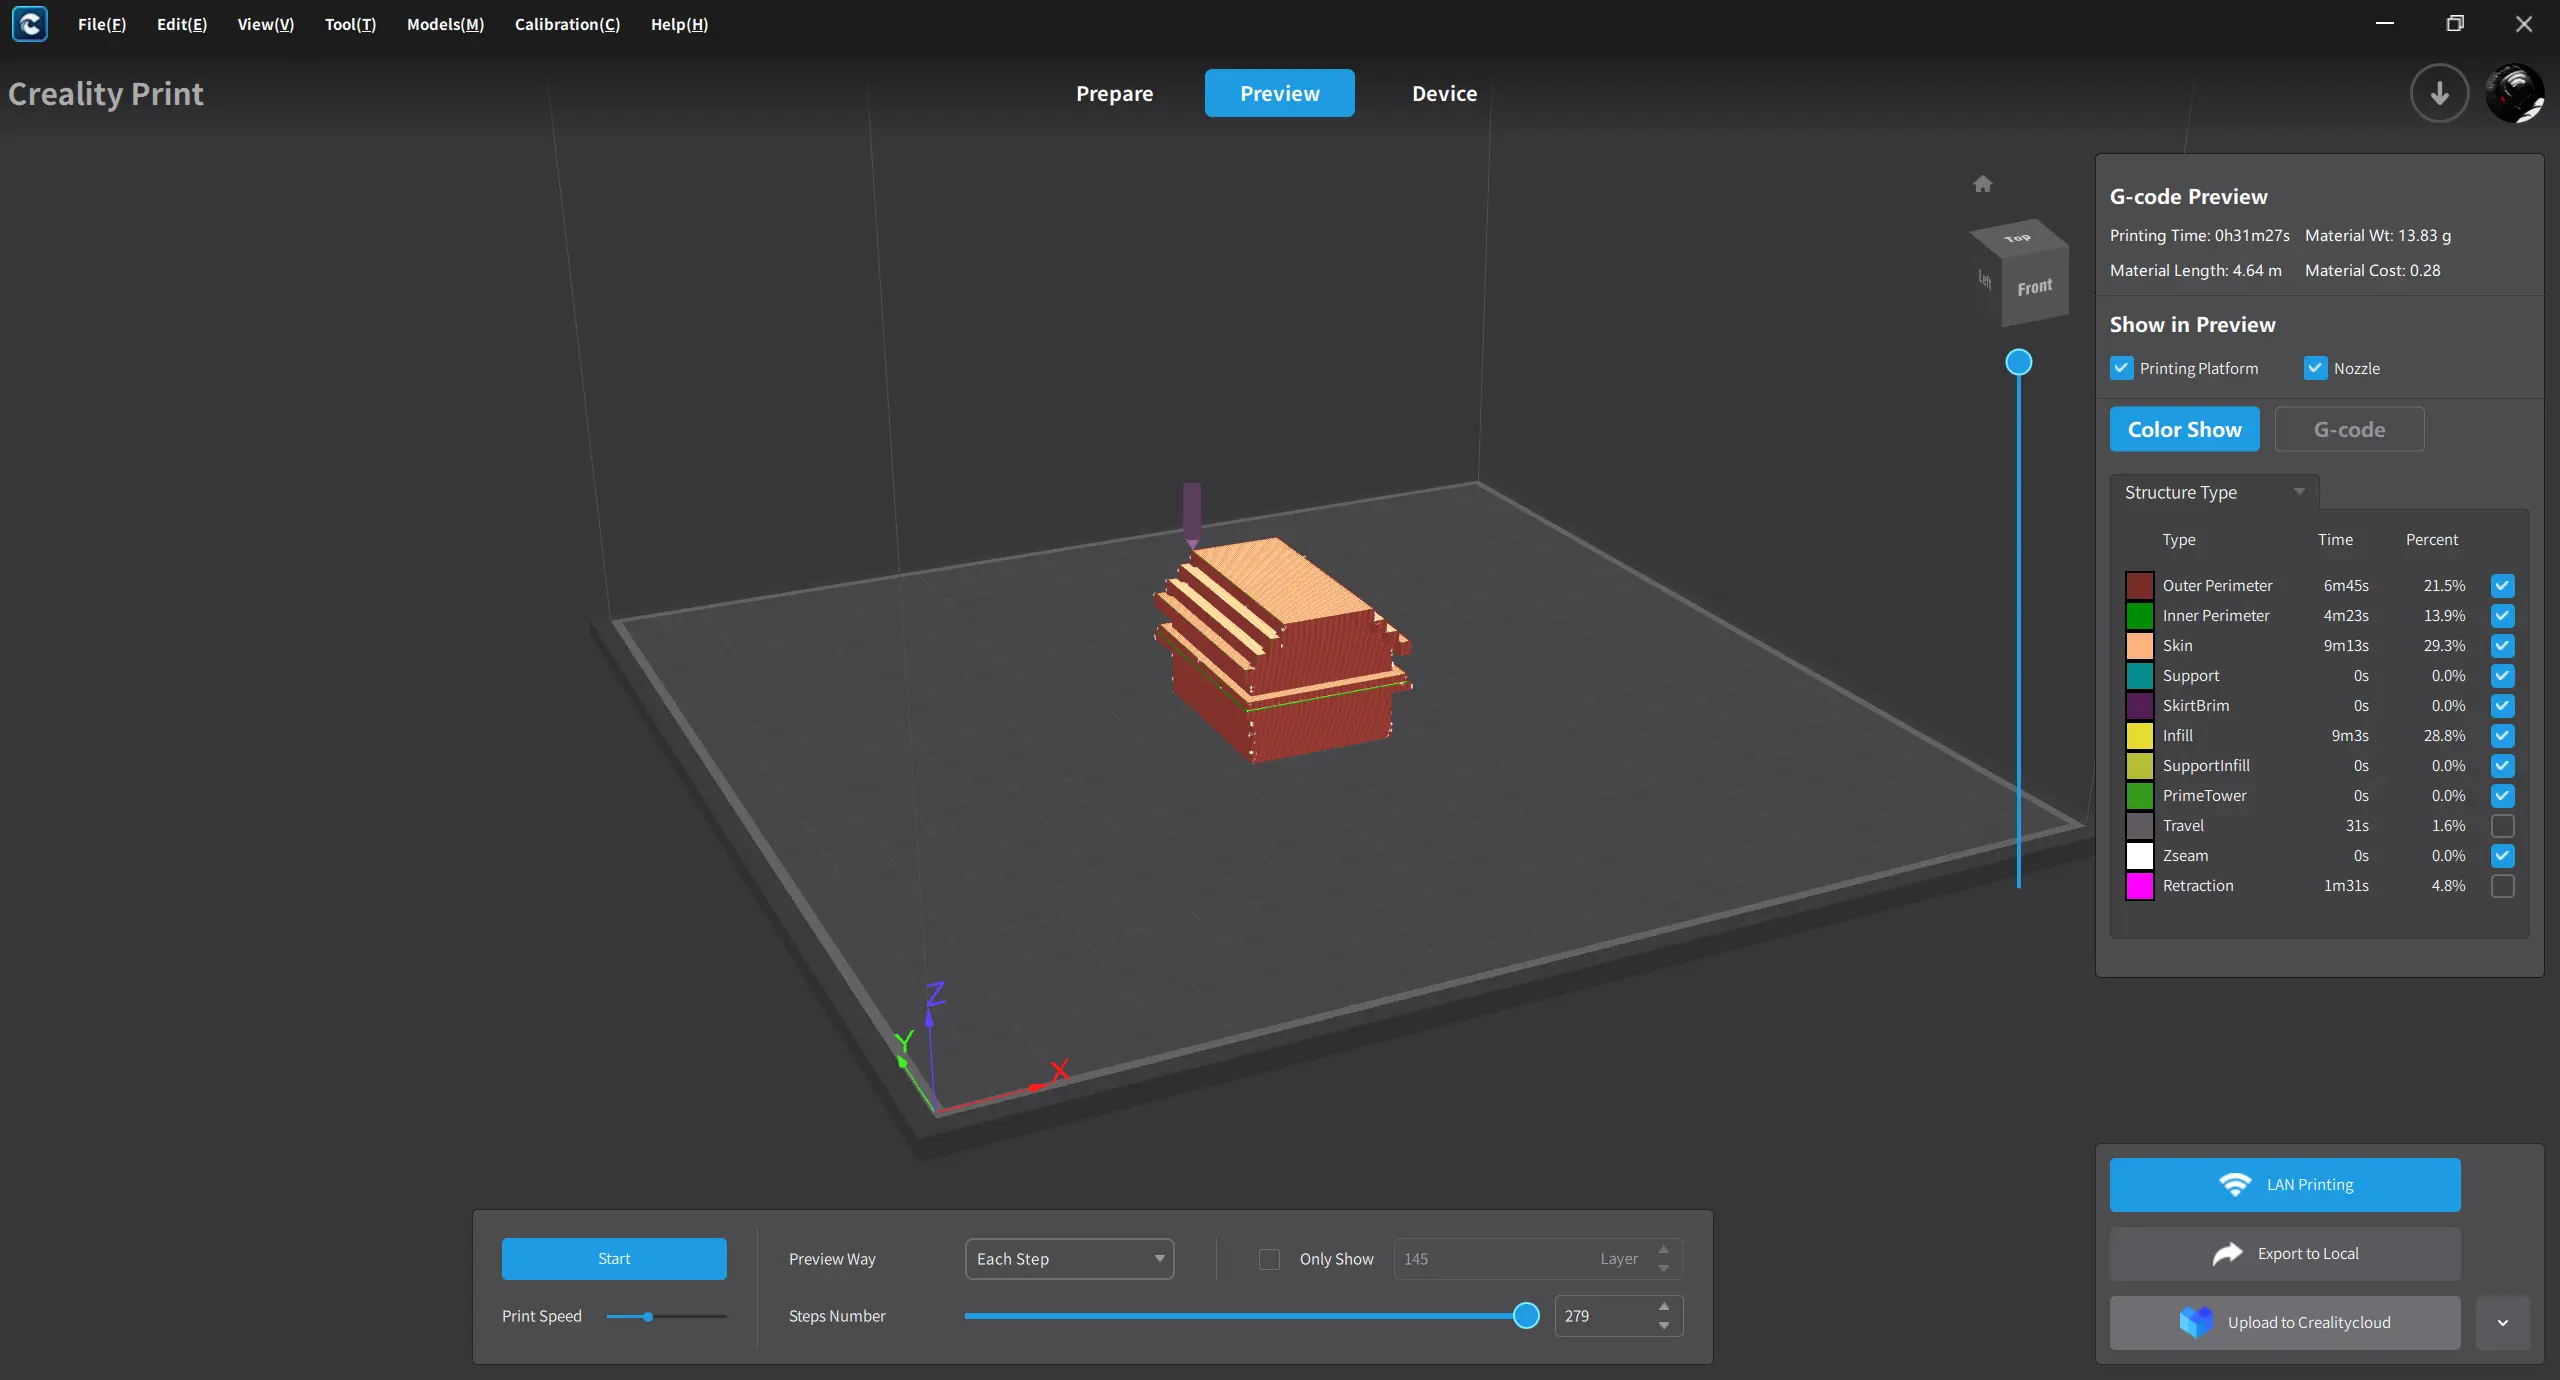The width and height of the screenshot is (2560, 1380).
Task: Click the Creality Print app logo icon
Action: click(29, 24)
